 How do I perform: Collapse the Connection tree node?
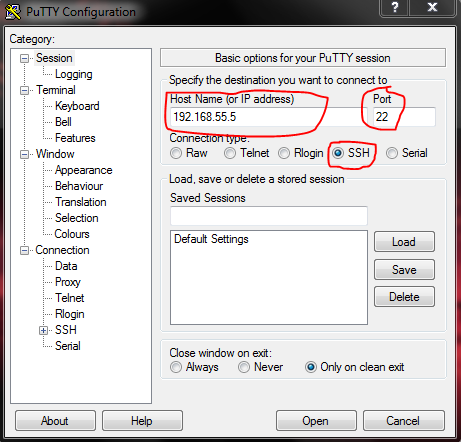coord(24,250)
